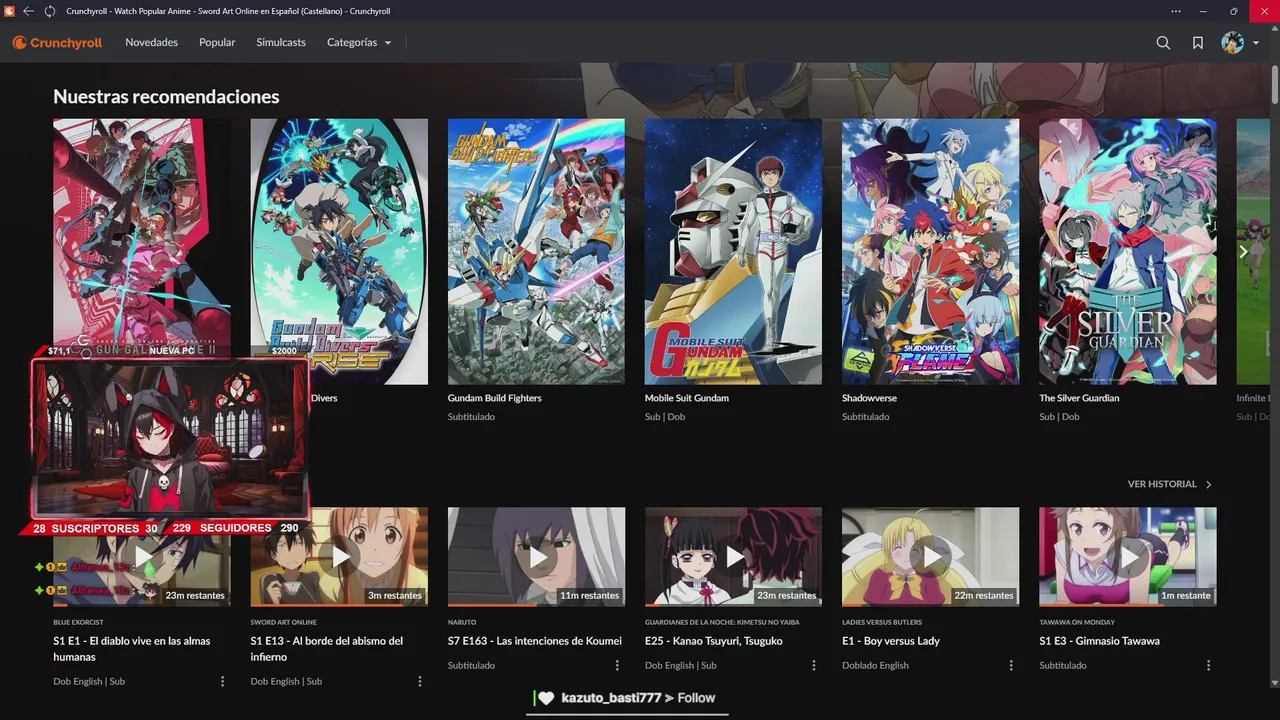Open Mobile Suit Gundam poster
The width and height of the screenshot is (1280, 720).
click(733, 252)
